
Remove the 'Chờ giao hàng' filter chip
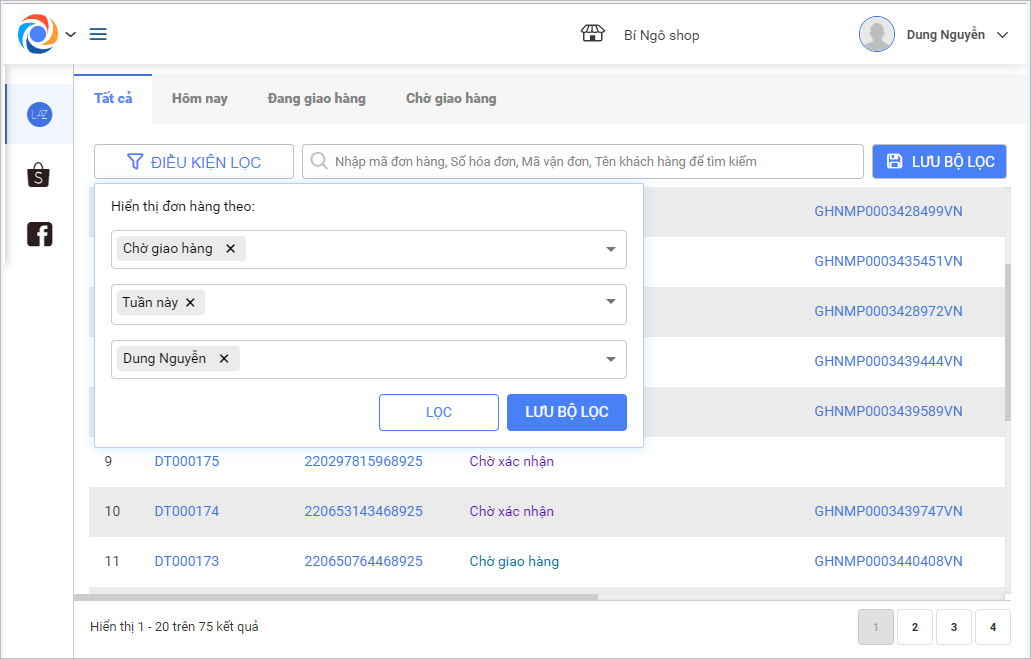coord(230,249)
